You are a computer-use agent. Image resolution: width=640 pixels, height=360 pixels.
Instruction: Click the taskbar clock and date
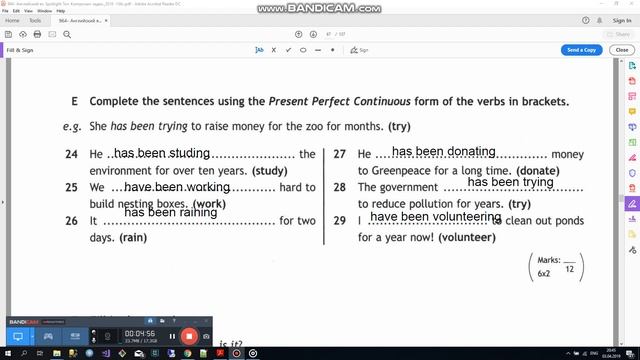611,353
